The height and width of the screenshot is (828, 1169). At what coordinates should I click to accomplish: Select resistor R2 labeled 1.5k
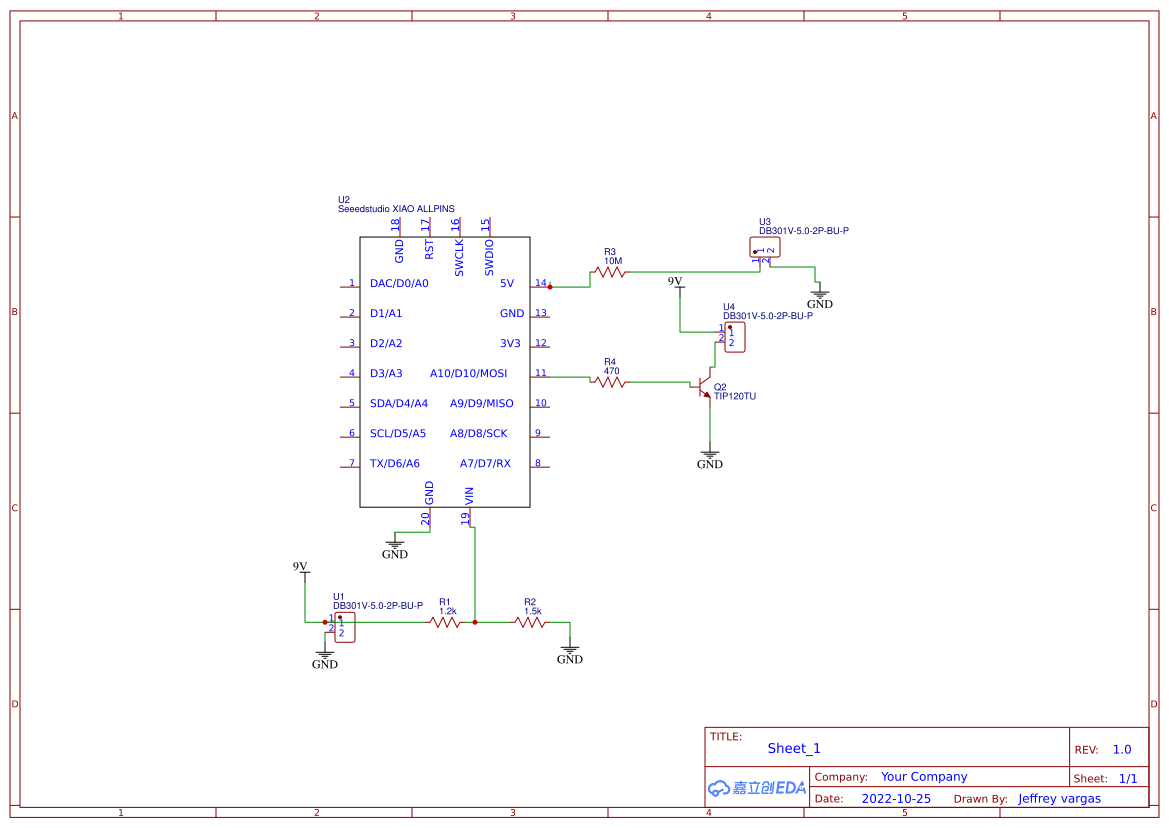tap(530, 622)
